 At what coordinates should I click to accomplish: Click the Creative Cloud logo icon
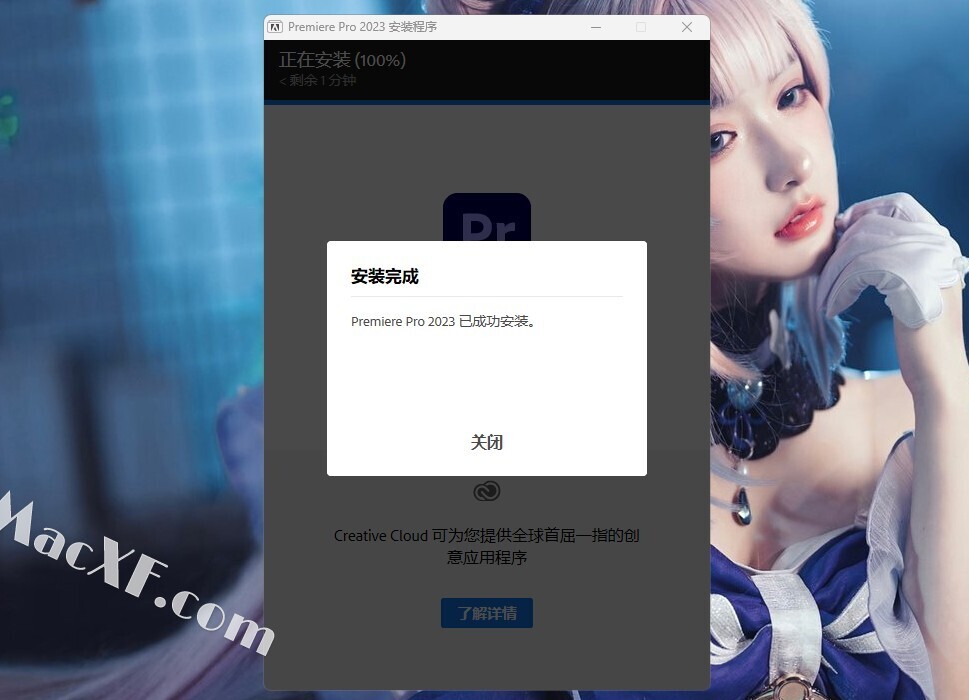click(486, 491)
